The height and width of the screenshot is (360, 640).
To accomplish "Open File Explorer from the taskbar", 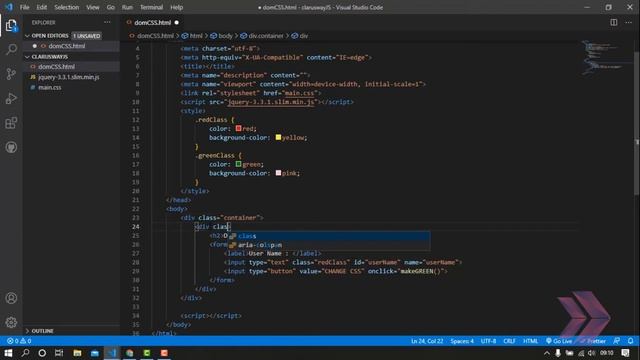I will [x=77, y=353].
